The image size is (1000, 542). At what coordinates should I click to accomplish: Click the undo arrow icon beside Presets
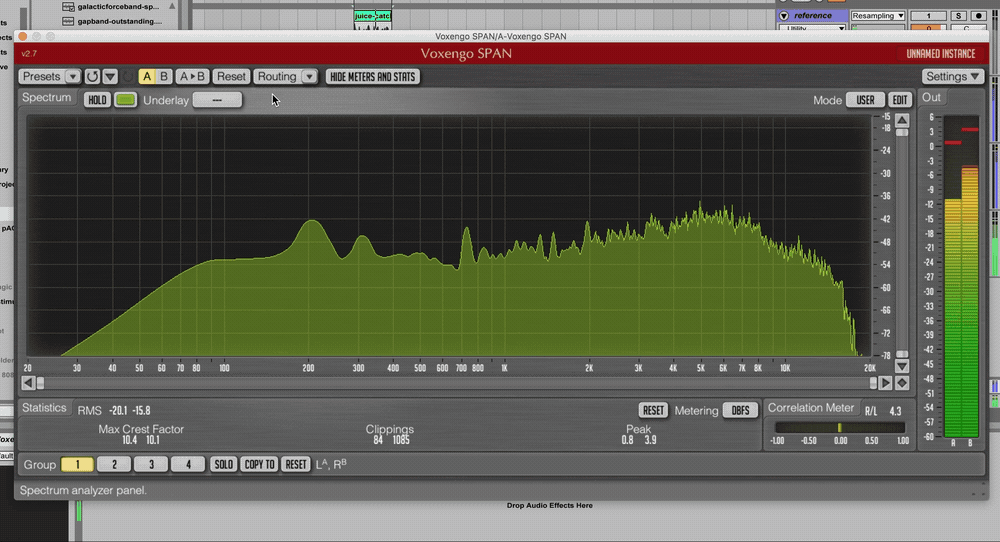(92, 77)
